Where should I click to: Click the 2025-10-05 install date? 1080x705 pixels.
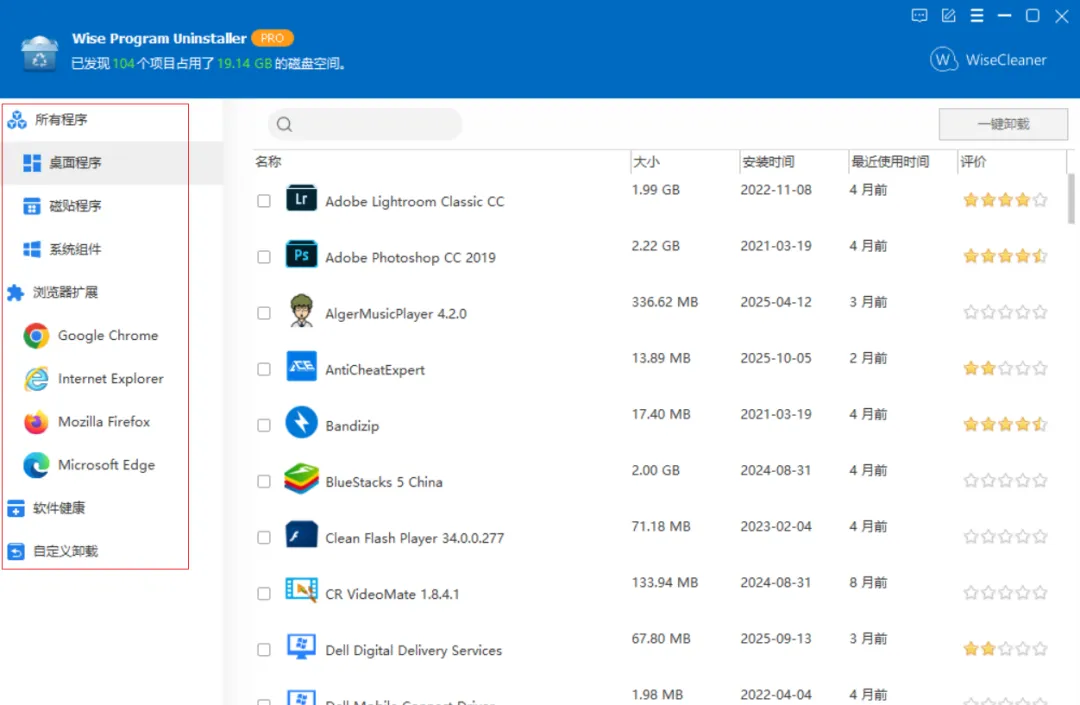pyautogui.click(x=776, y=358)
